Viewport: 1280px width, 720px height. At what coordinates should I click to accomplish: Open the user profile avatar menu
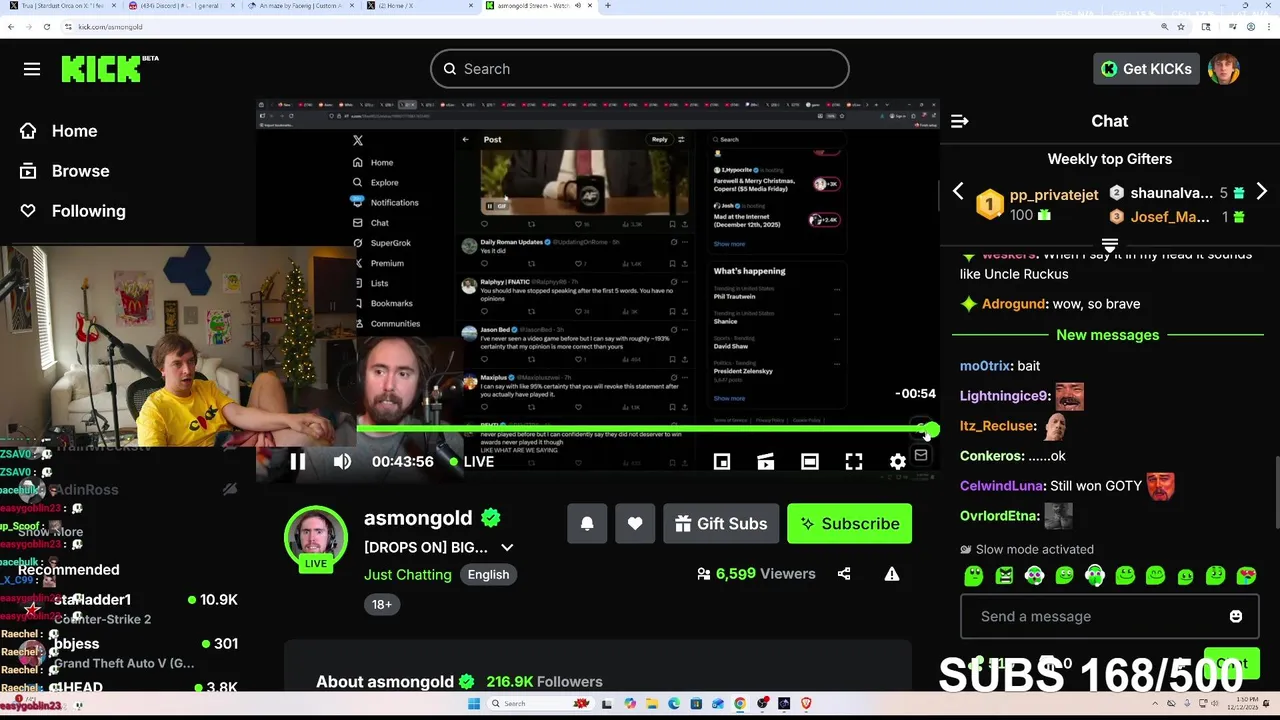1224,69
